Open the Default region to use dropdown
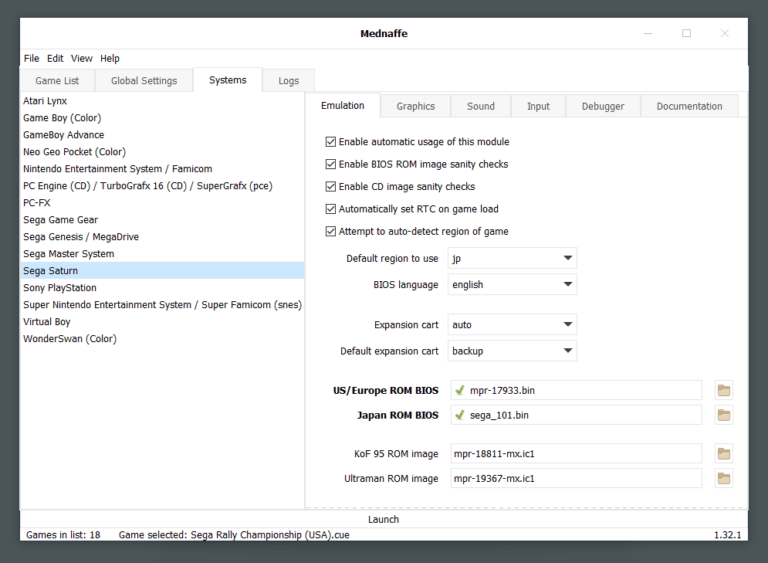The image size is (768, 563). click(512, 258)
